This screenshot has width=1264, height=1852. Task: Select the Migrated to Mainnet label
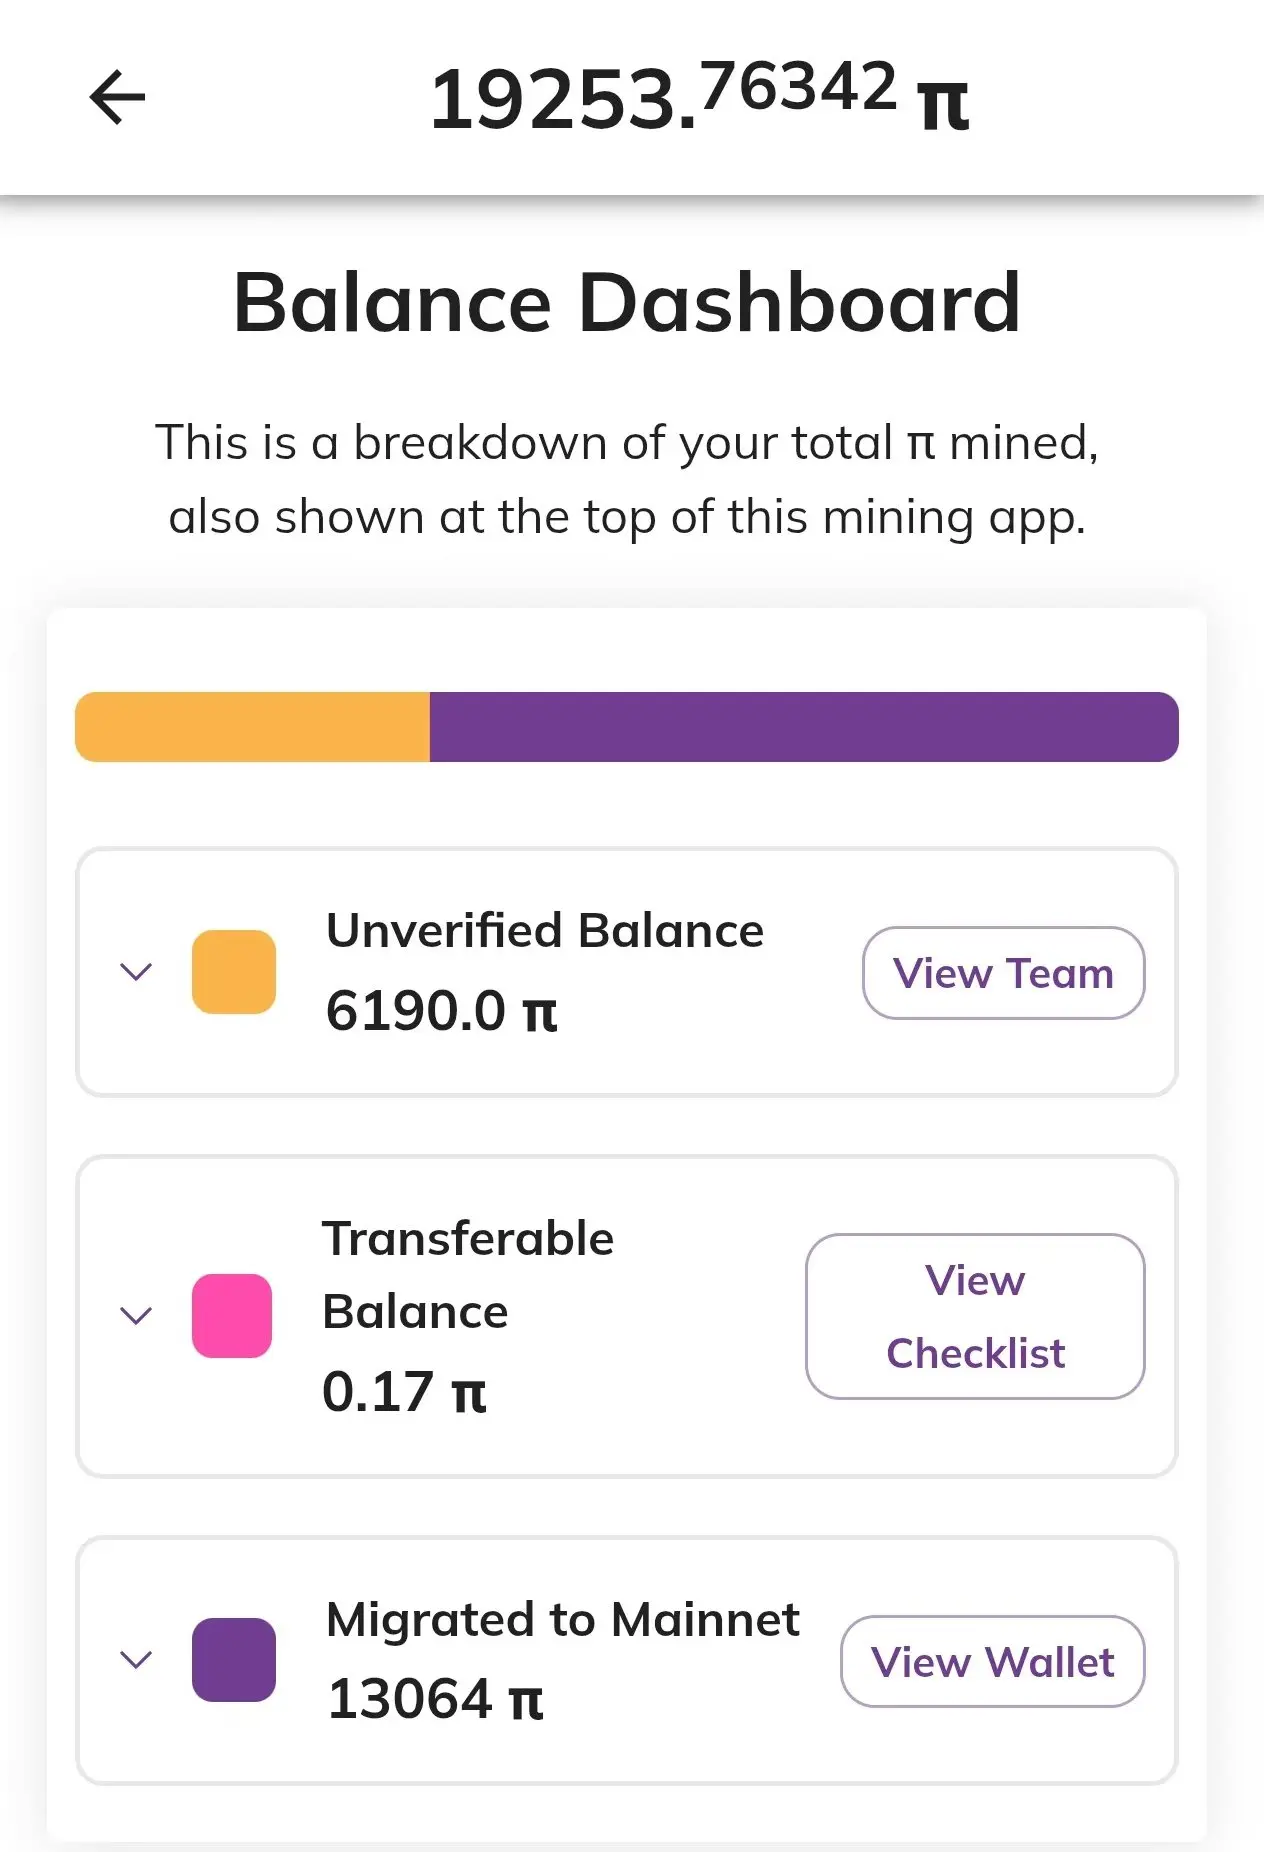pos(563,1619)
